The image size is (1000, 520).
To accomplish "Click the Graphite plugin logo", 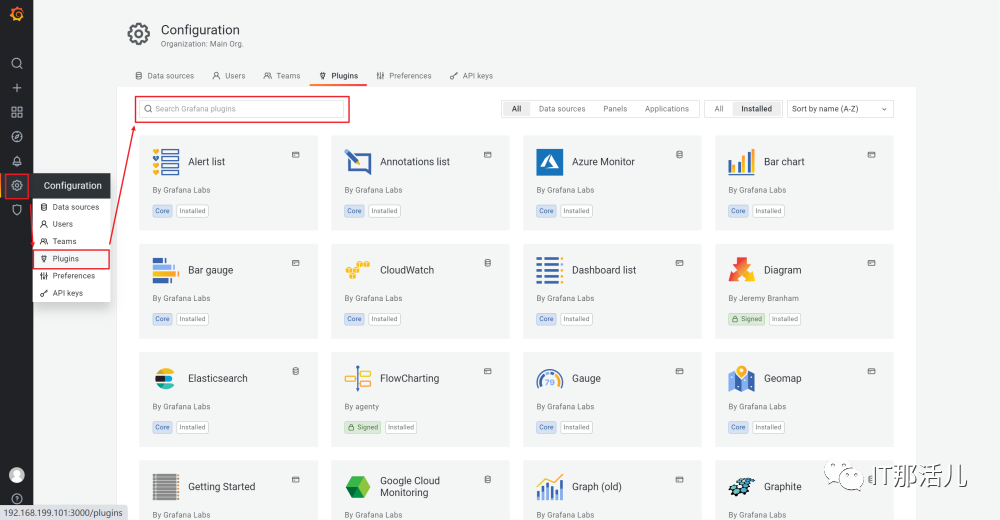I will click(x=742, y=487).
